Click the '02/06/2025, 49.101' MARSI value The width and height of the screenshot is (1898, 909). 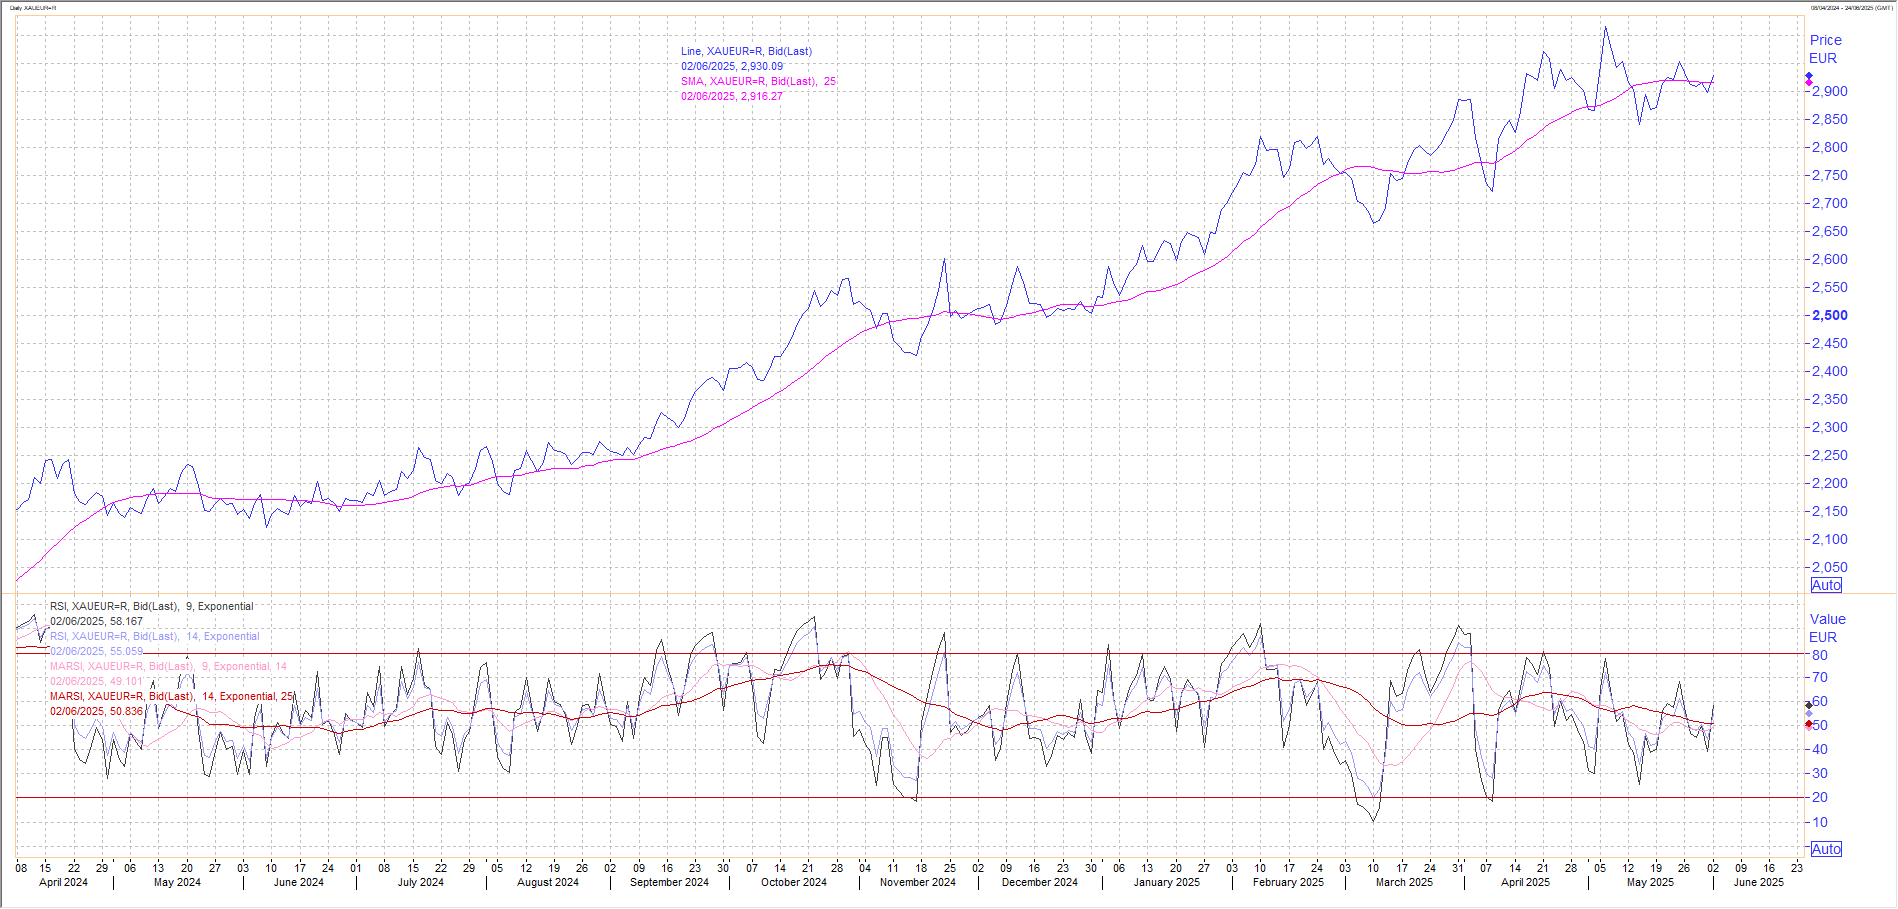pos(96,681)
